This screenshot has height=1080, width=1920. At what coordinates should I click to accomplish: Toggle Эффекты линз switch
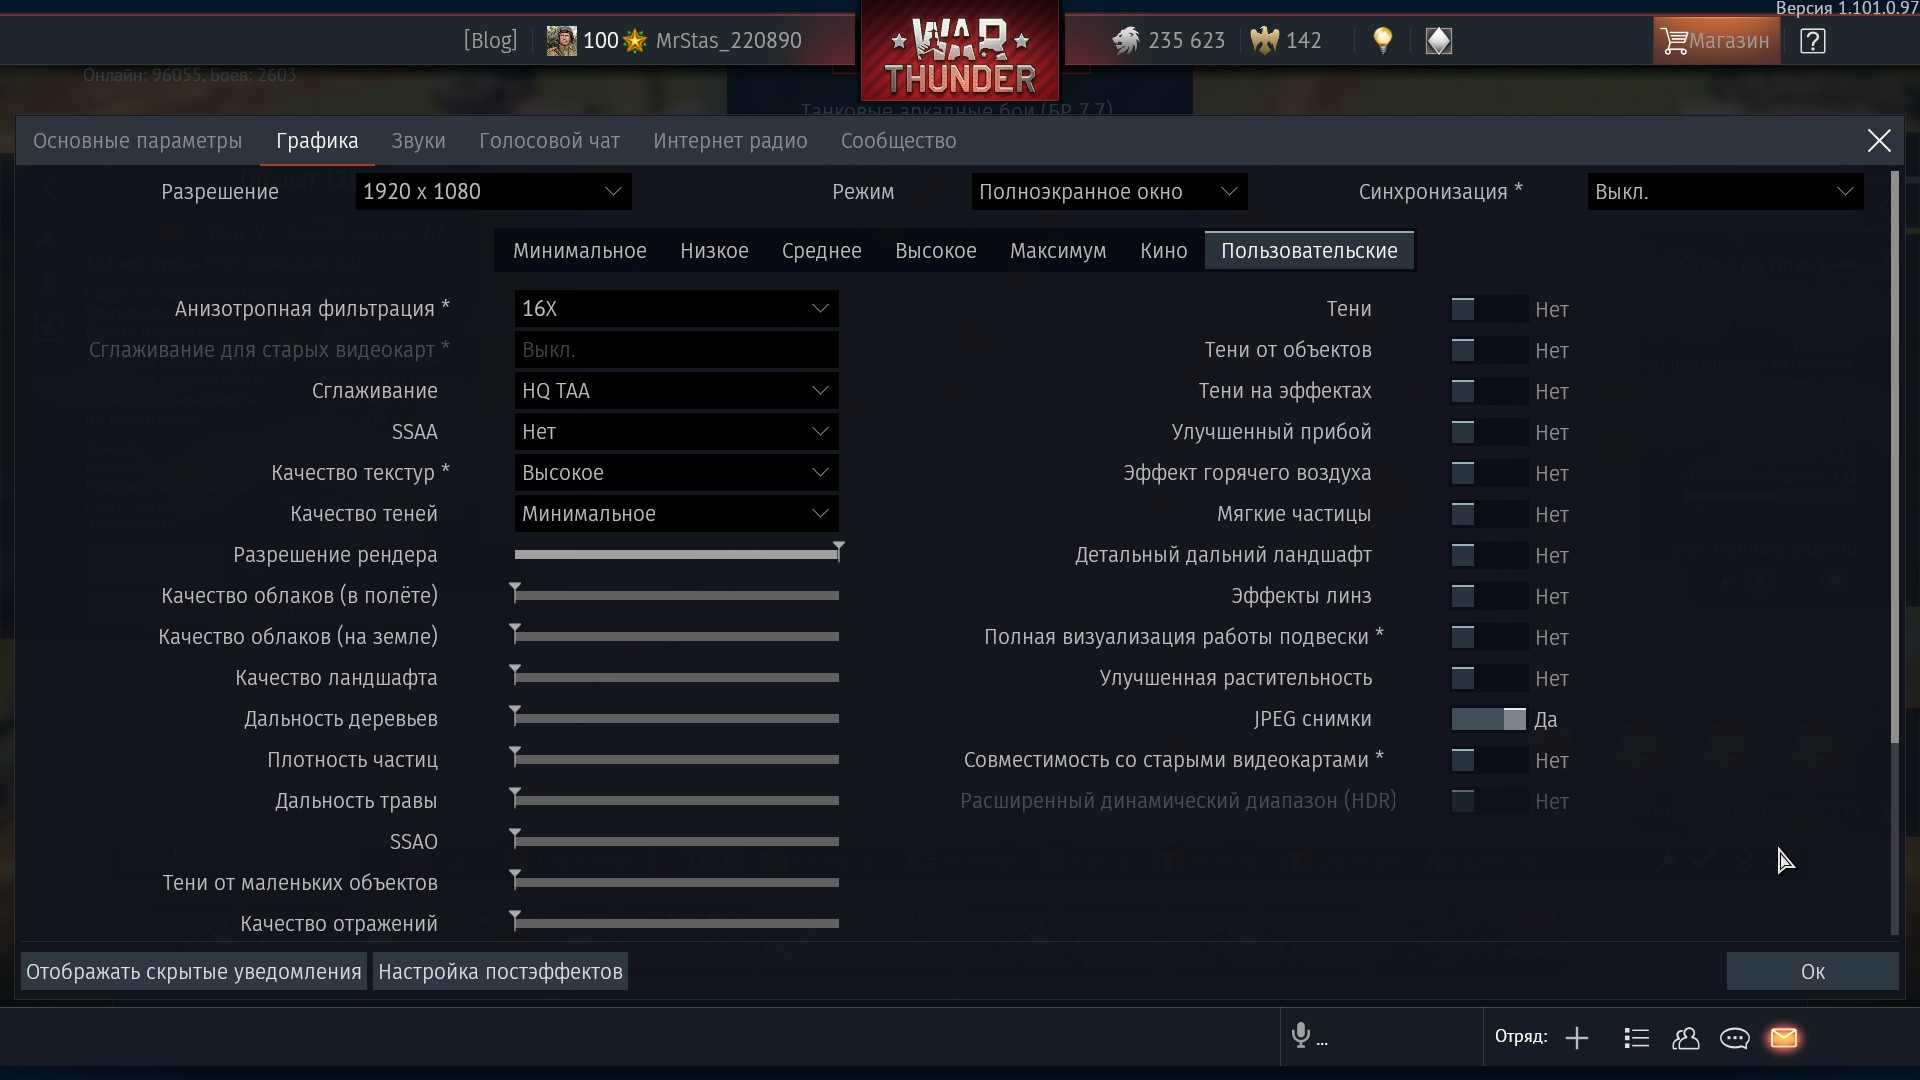click(x=1488, y=597)
